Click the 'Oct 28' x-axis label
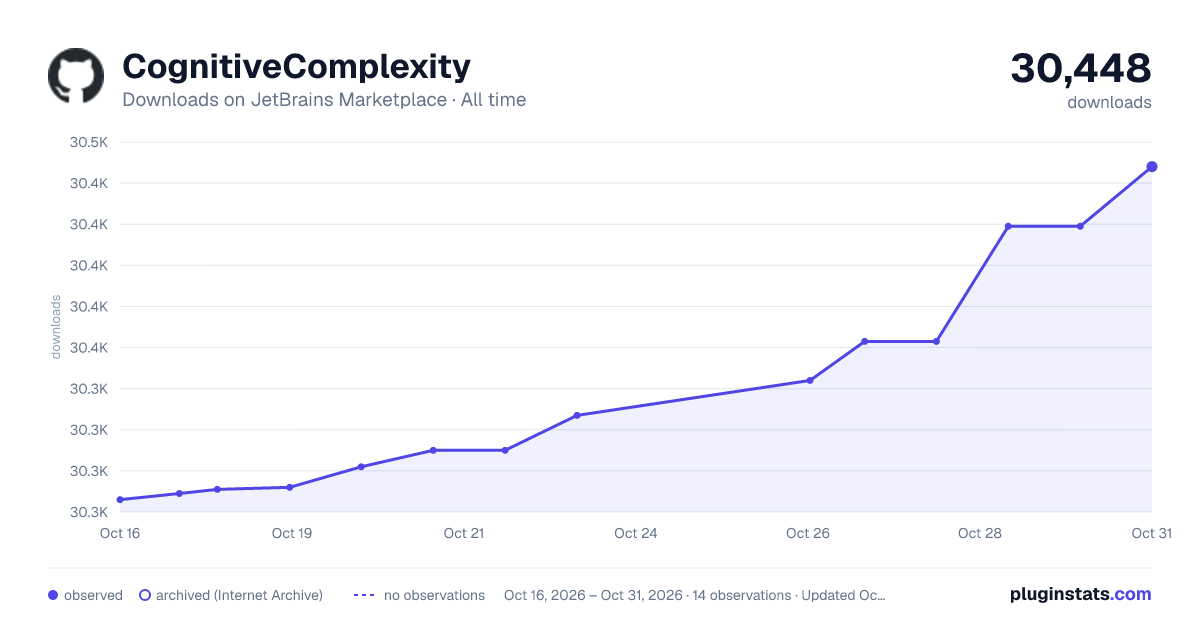 tap(980, 533)
